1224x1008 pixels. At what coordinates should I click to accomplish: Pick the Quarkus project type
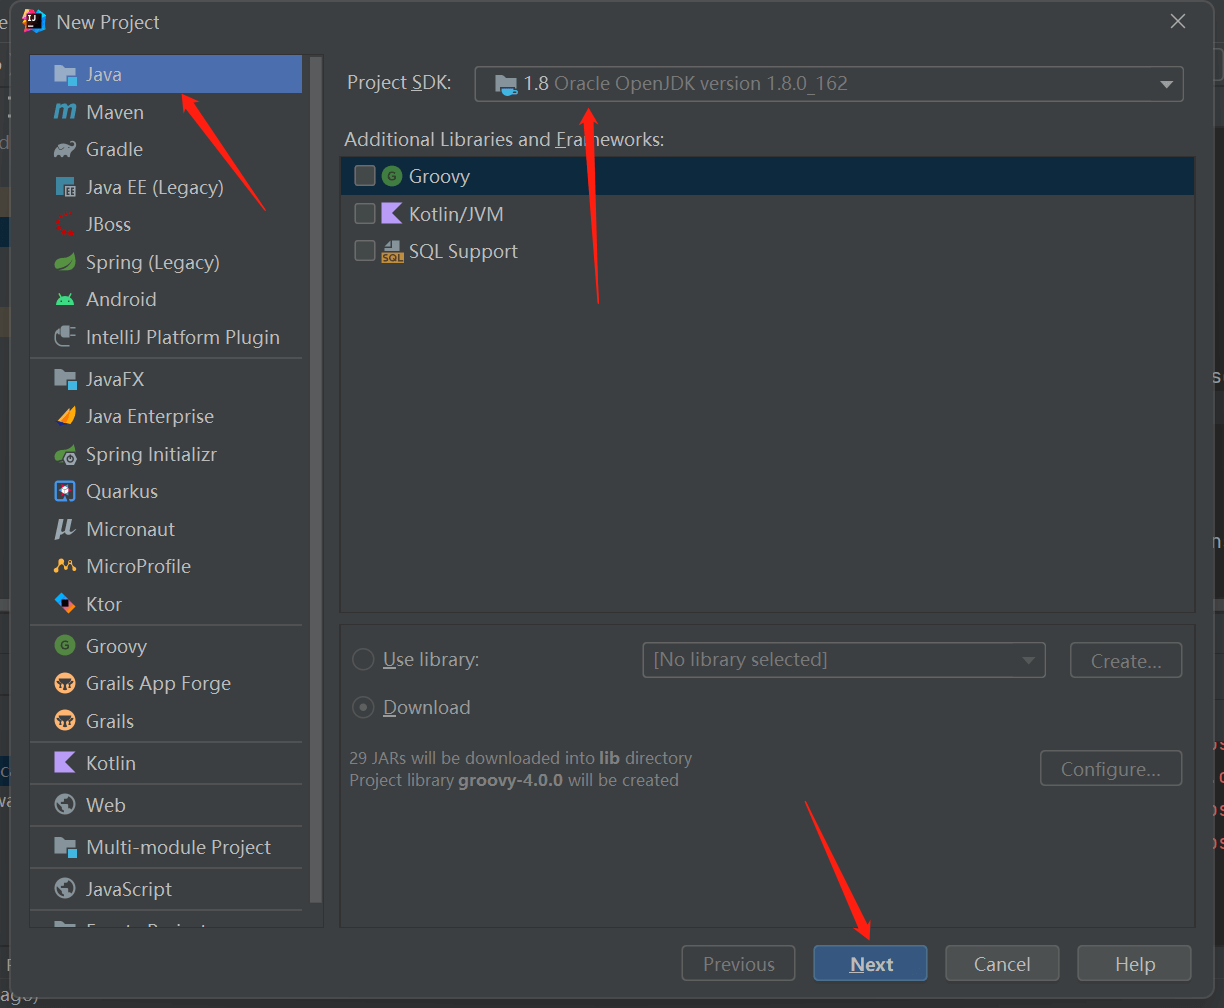coord(166,491)
